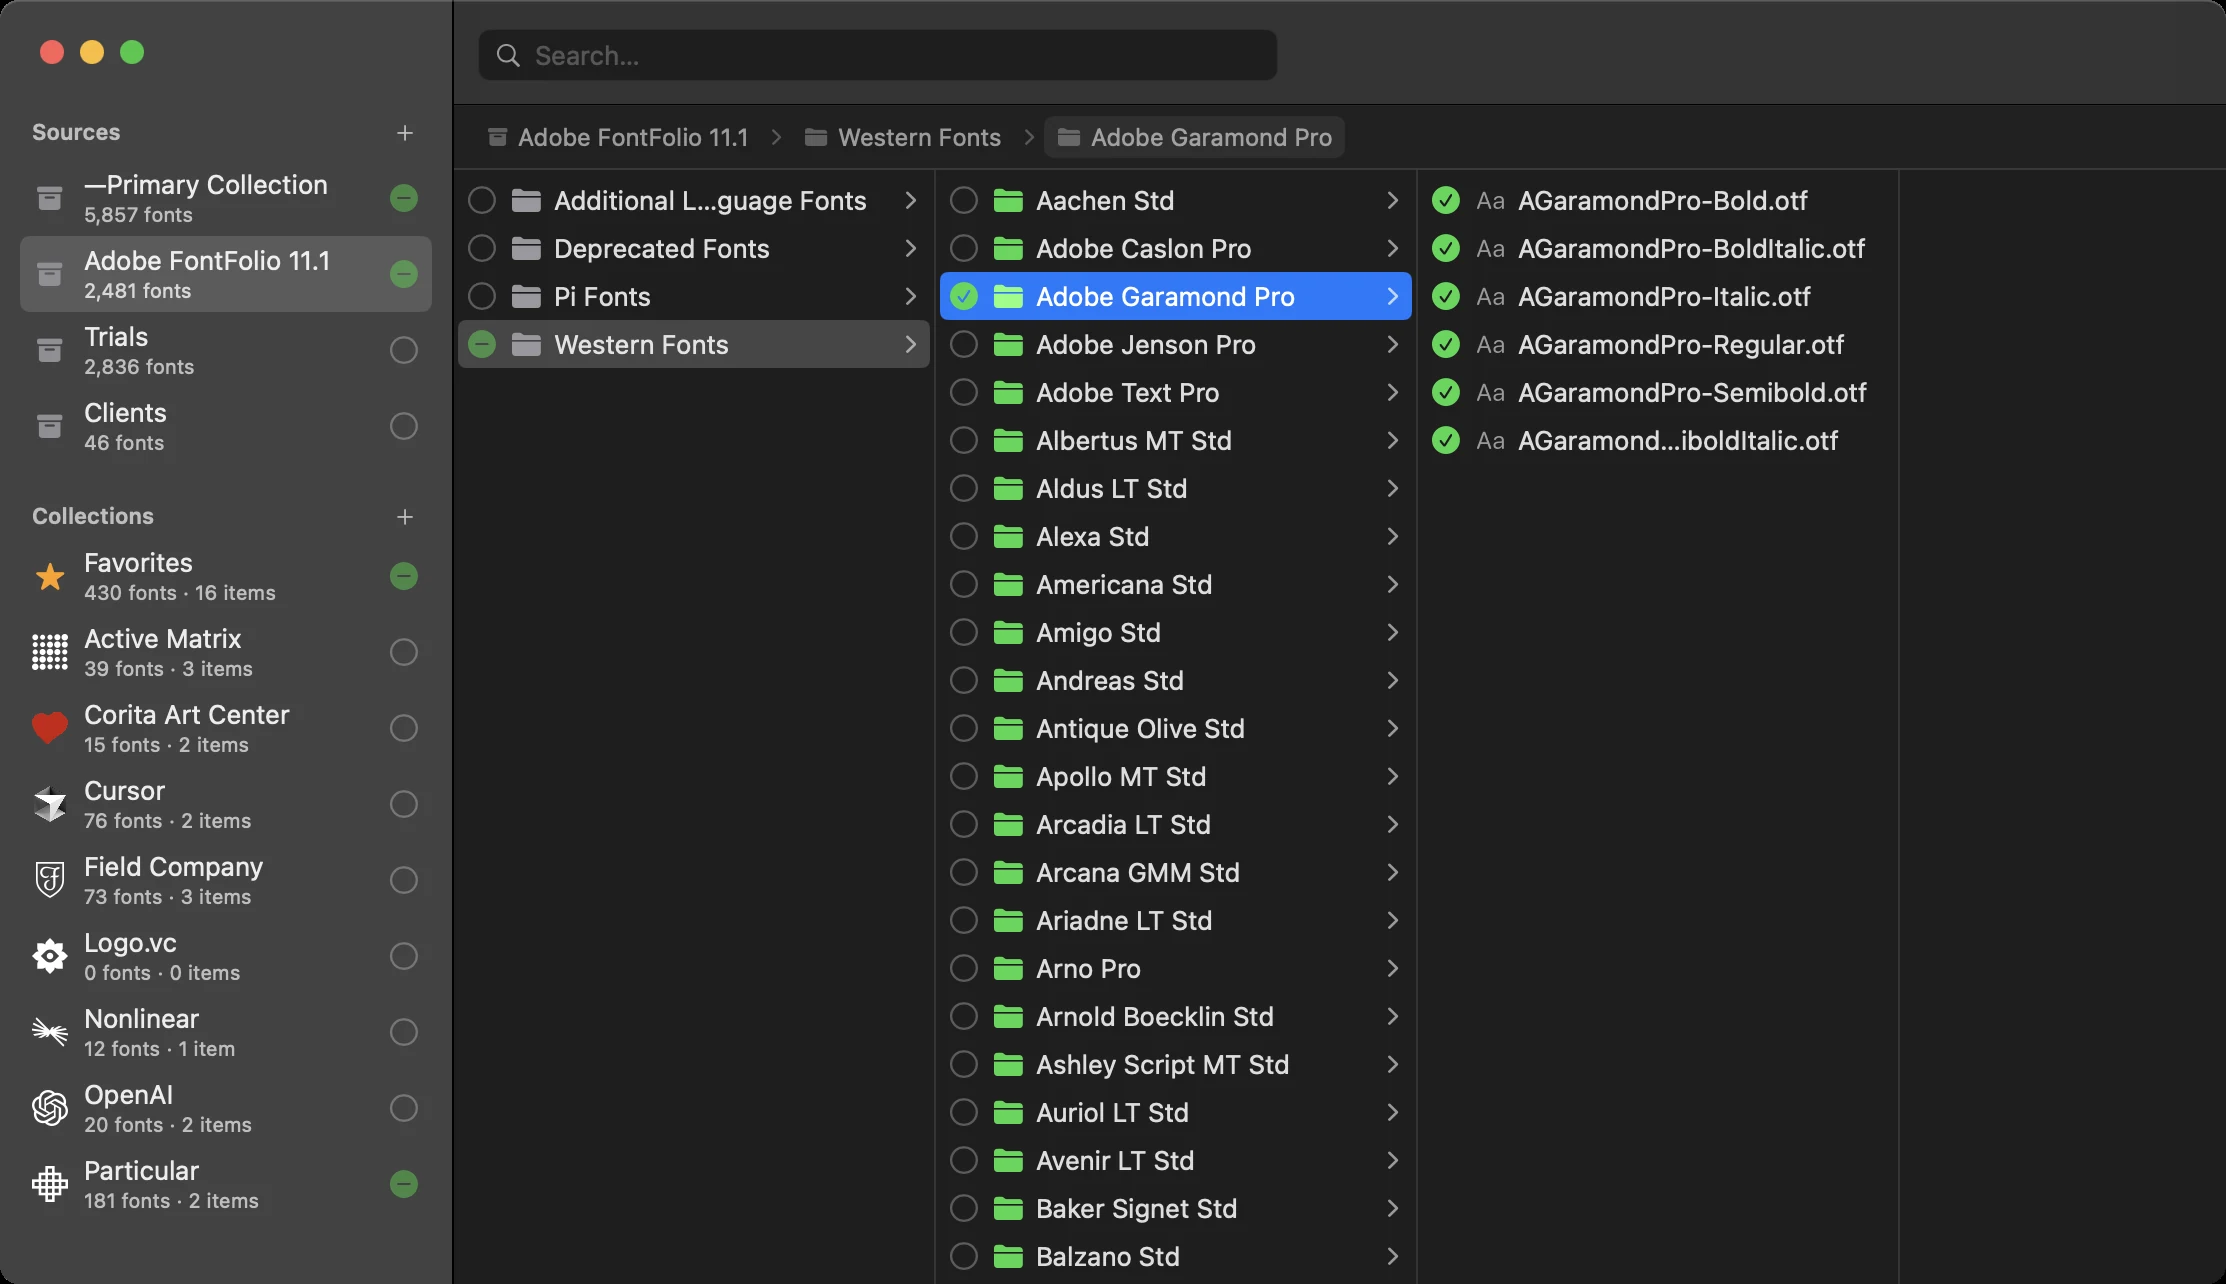Expand Adobe Jenson Pro folder chevron
Screen dimensions: 2226x1284
1392,345
